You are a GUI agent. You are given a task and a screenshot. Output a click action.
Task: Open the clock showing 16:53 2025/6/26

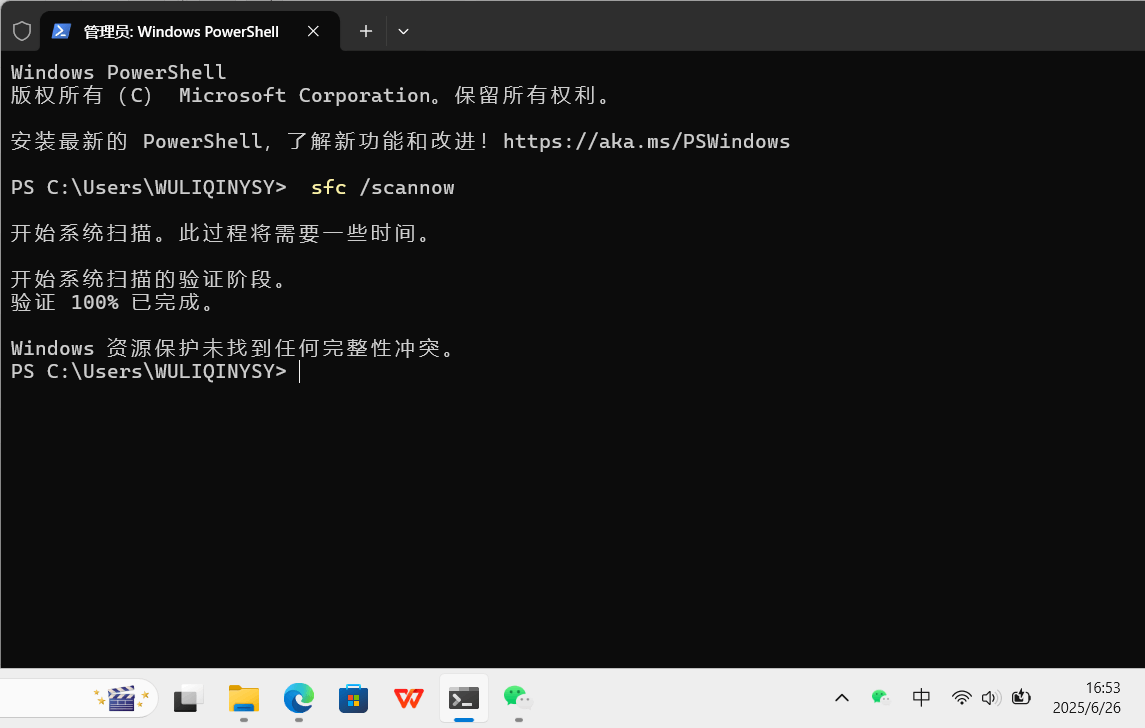pyautogui.click(x=1087, y=698)
